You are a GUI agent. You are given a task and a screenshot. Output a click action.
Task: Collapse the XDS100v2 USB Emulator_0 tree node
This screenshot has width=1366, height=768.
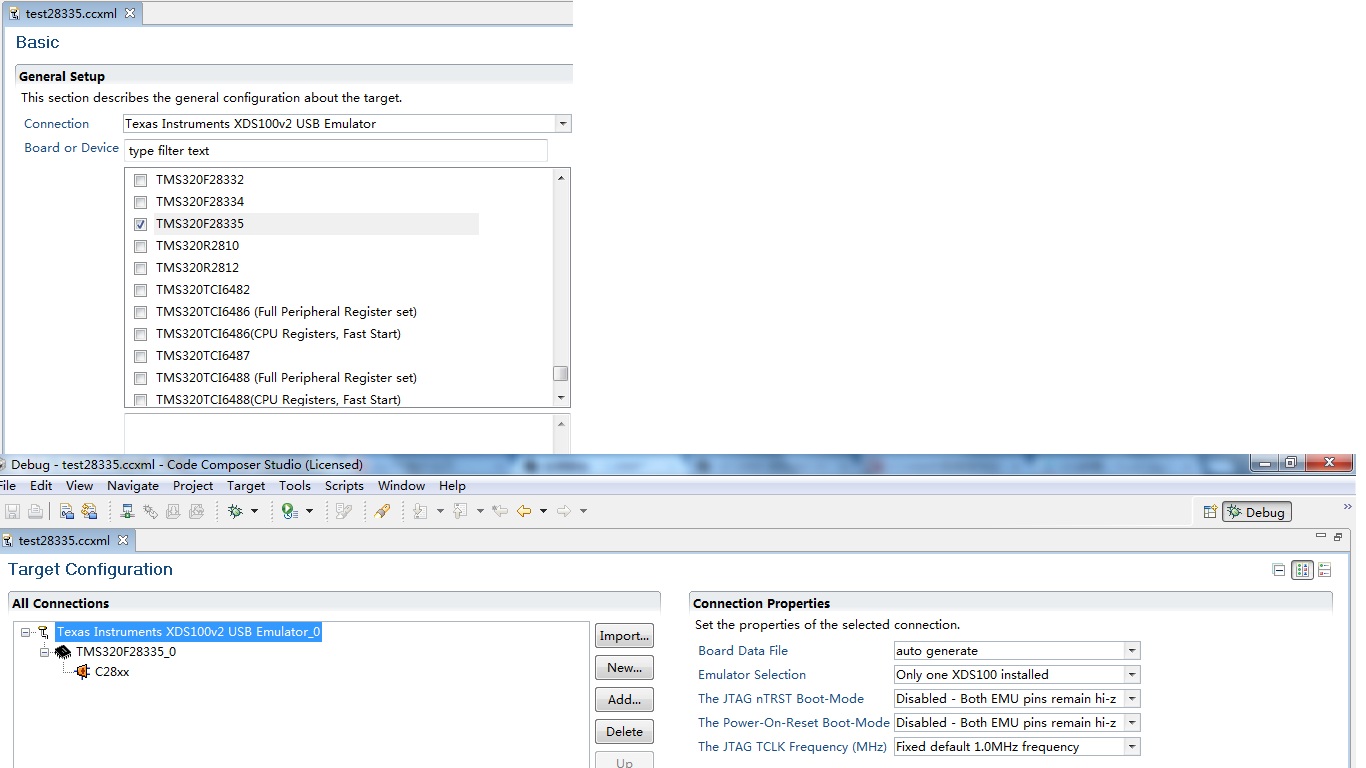tap(25, 632)
